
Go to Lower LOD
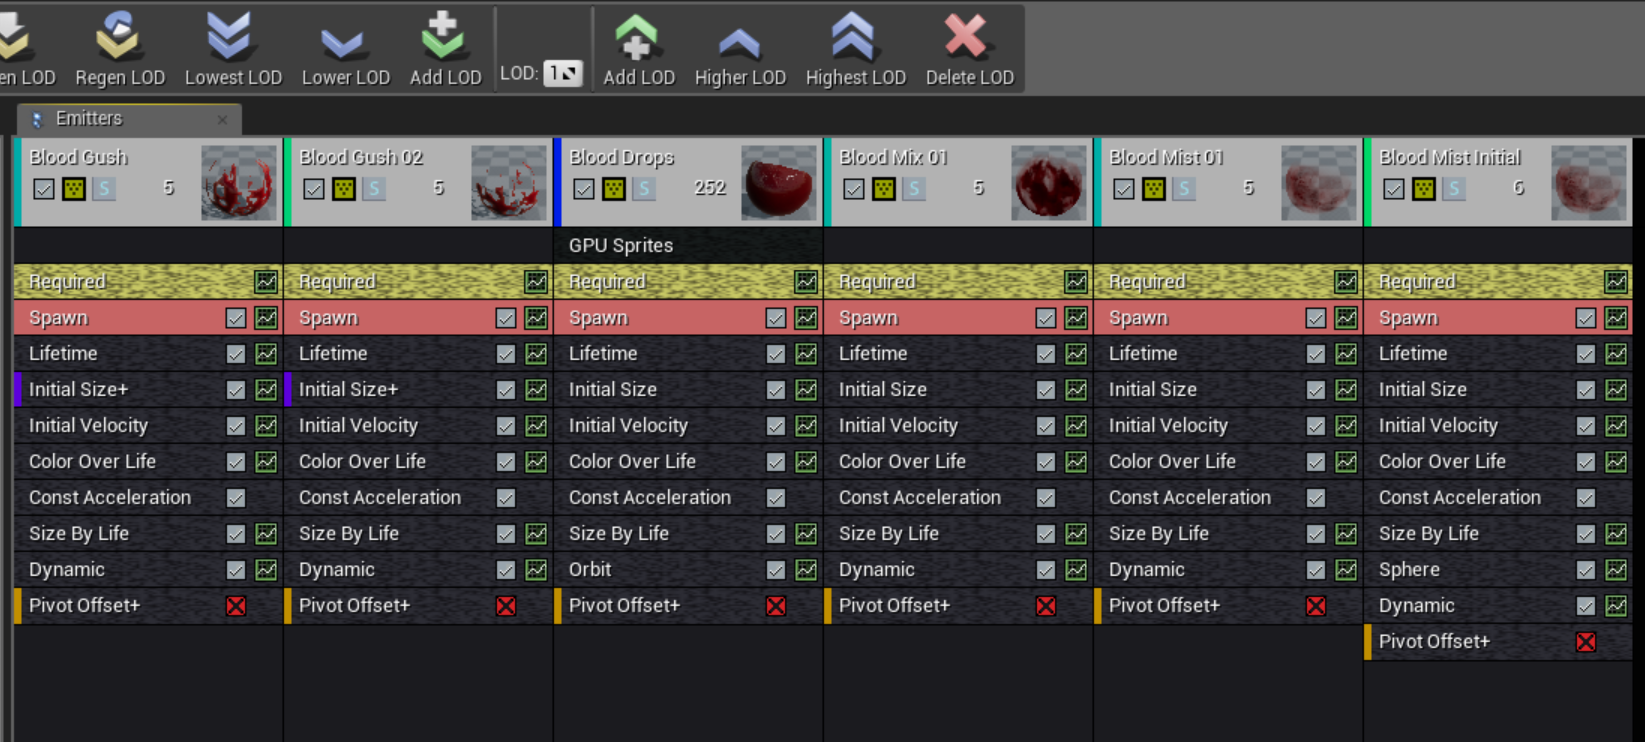pyautogui.click(x=345, y=42)
